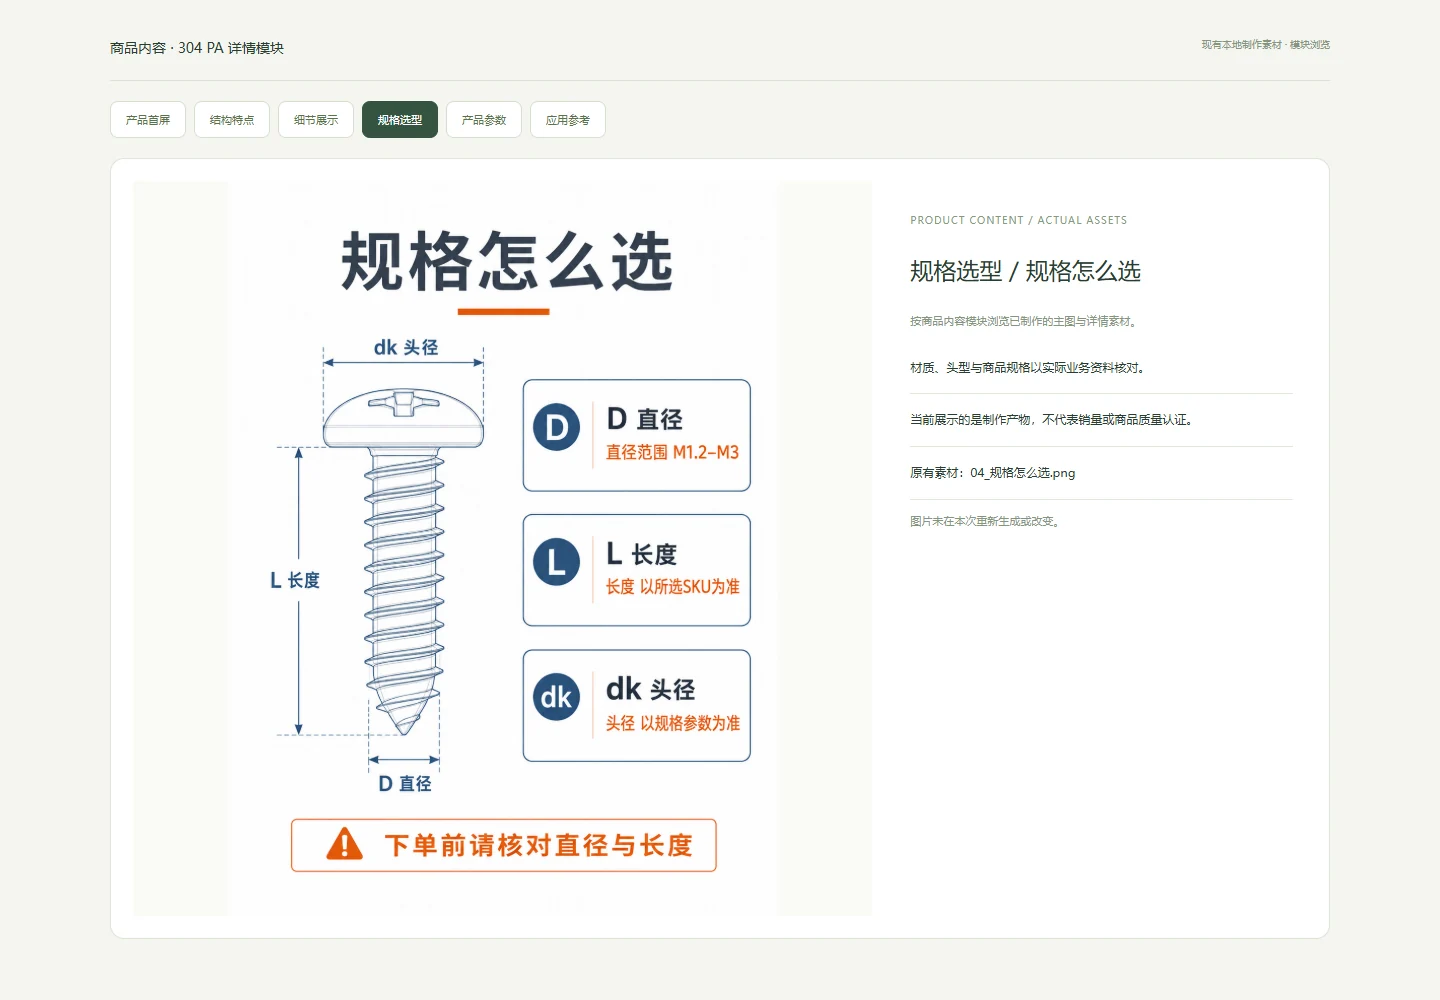The height and width of the screenshot is (1000, 1440).
Task: Click the round D diameter badge
Action: [557, 427]
